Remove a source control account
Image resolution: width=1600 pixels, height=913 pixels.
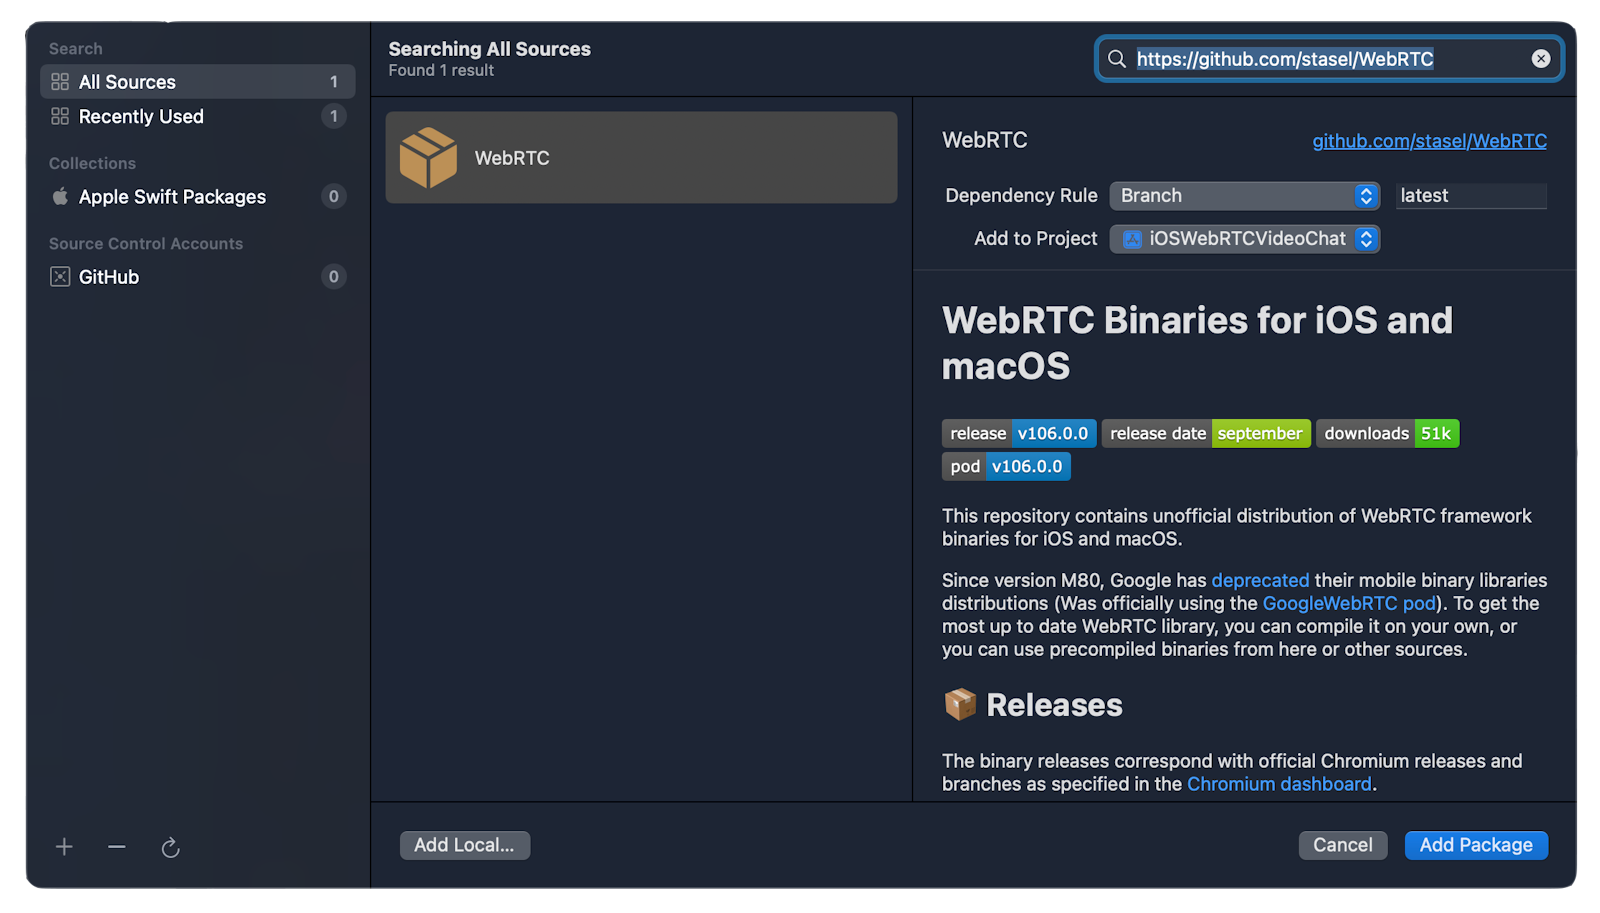pyautogui.click(x=116, y=846)
